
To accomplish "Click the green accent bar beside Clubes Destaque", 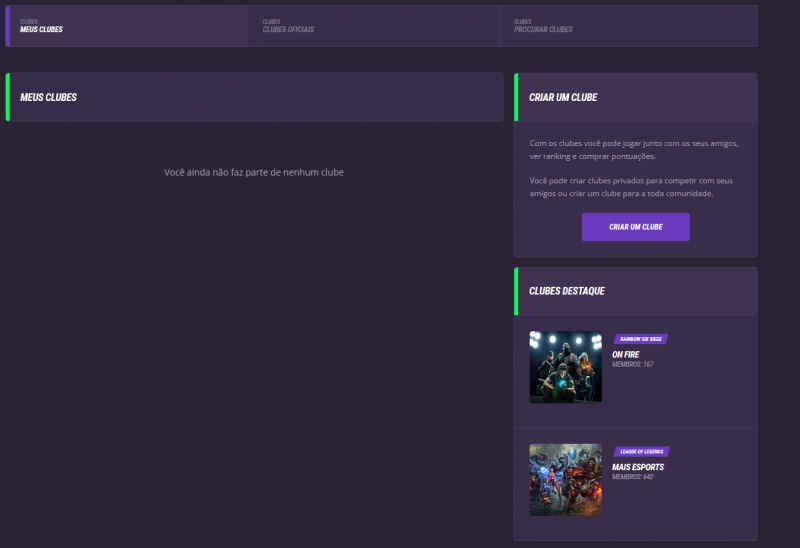I will coord(515,291).
